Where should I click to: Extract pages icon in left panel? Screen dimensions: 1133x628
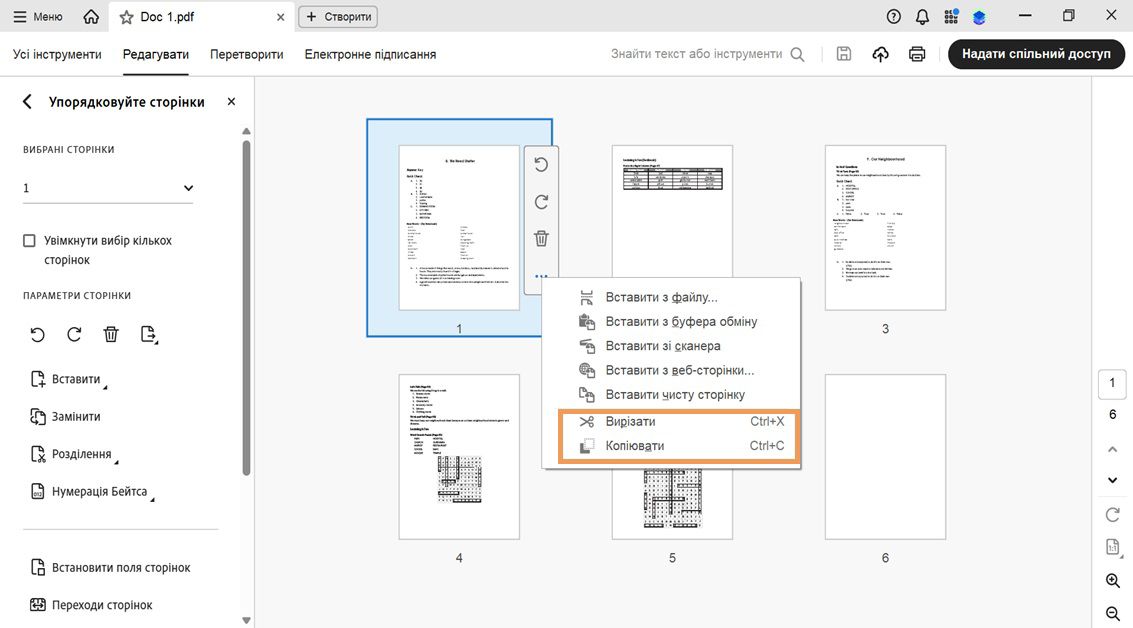[148, 335]
